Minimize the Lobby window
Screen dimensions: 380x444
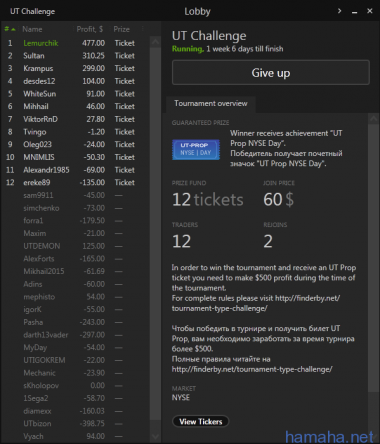pos(354,12)
